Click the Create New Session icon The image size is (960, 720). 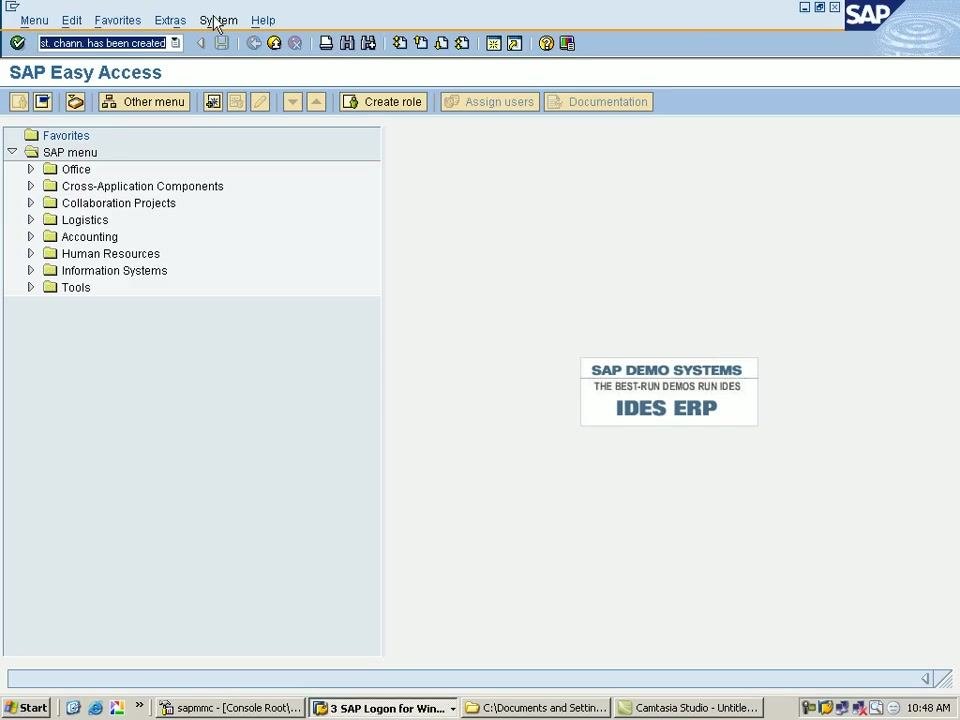(x=493, y=43)
